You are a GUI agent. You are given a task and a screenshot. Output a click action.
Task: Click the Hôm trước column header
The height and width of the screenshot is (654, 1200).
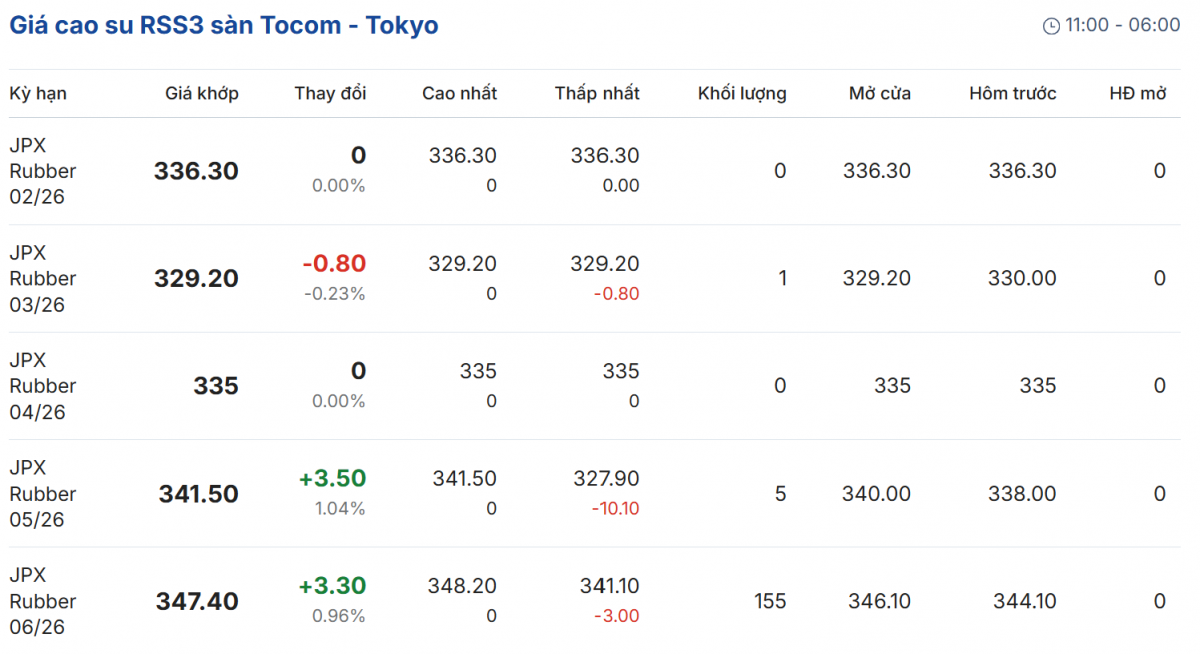[x=1012, y=93]
